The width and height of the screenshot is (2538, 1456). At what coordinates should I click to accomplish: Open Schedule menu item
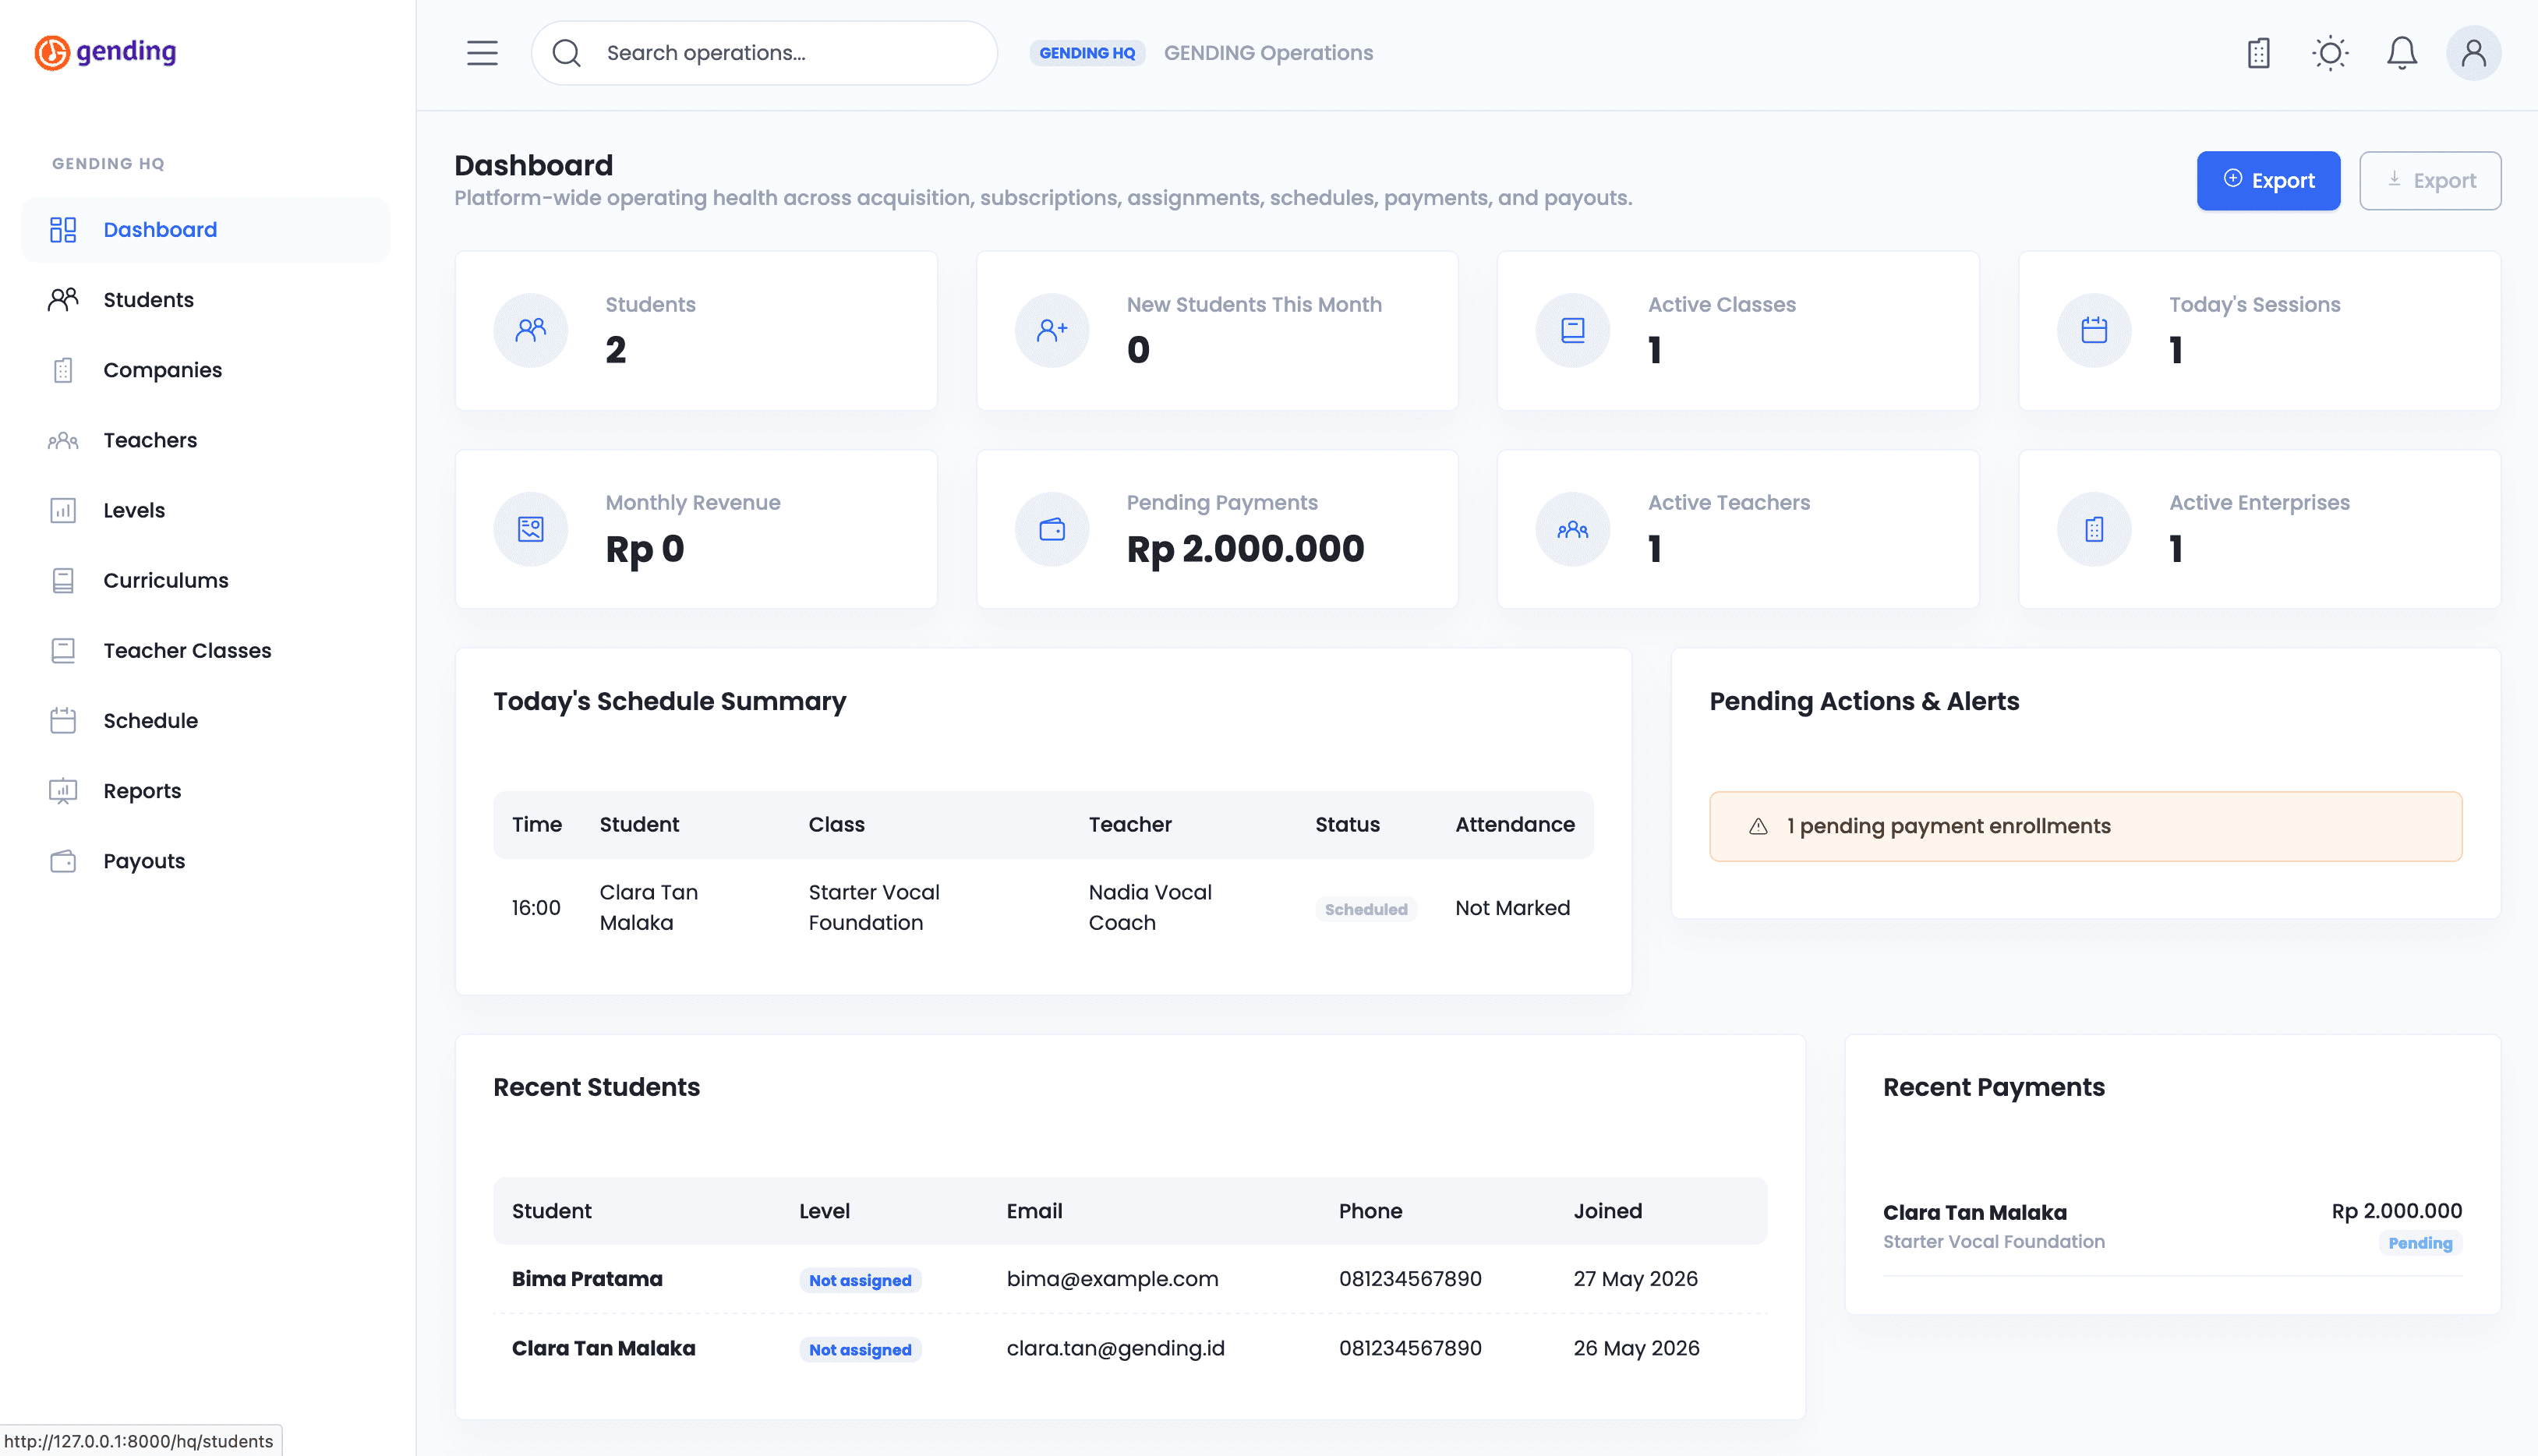(206, 720)
